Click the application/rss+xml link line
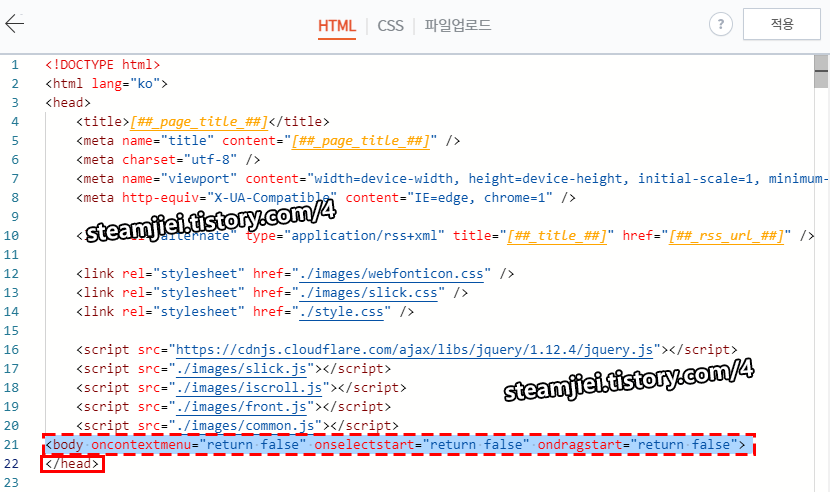830x492 pixels. [445, 236]
